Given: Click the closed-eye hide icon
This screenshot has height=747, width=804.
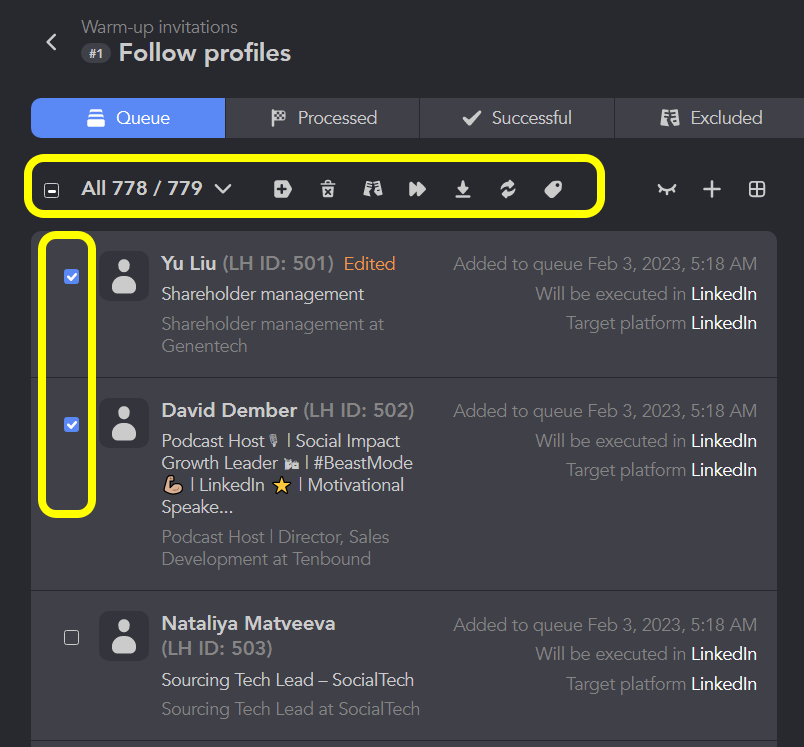Looking at the screenshot, I should tap(667, 189).
